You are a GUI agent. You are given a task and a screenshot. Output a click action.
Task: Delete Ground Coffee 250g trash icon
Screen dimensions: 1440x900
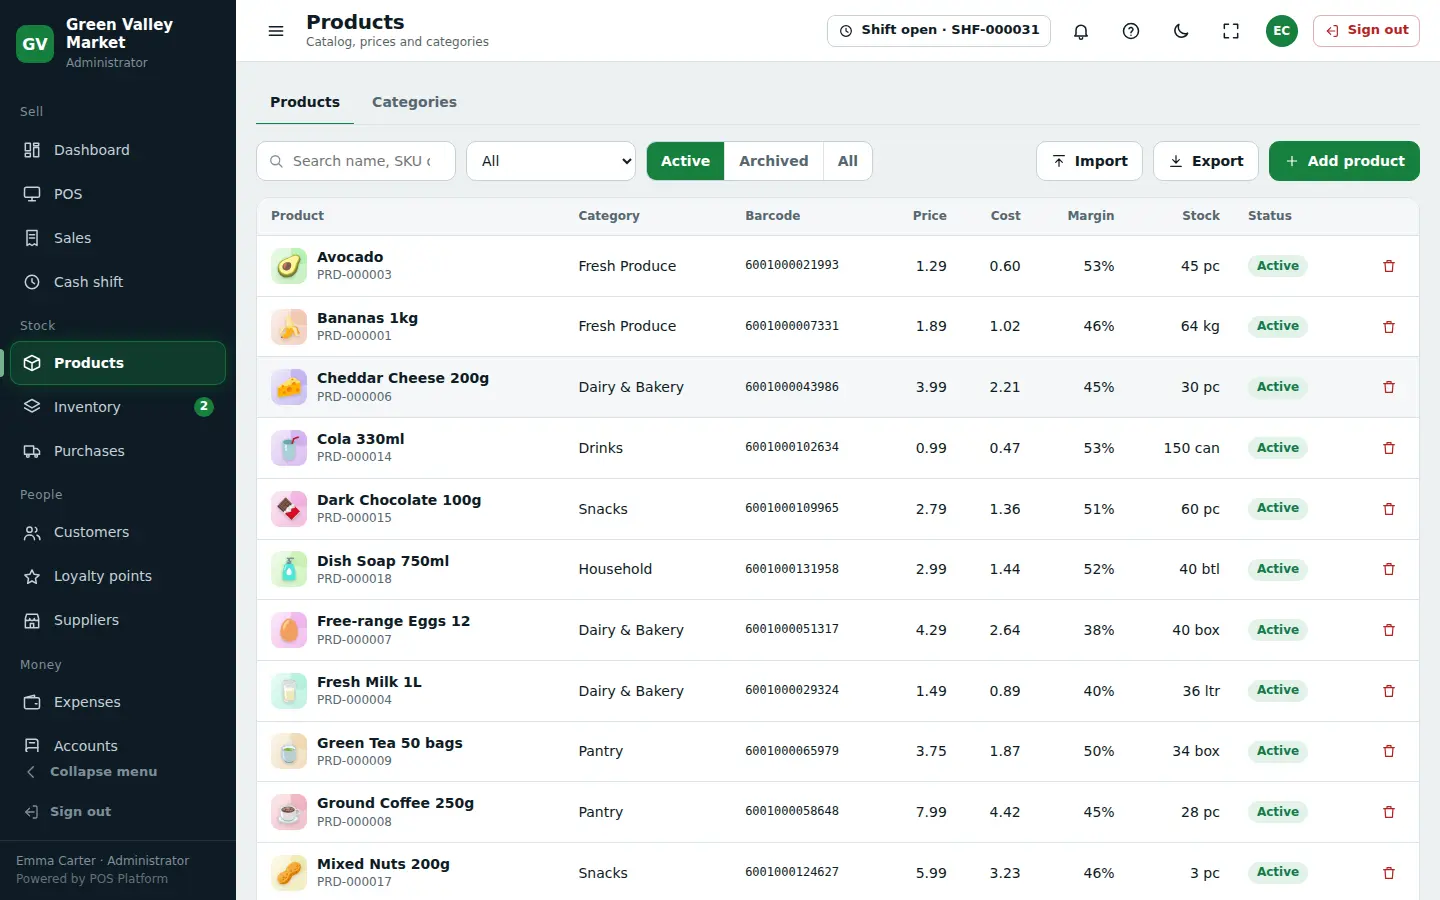[x=1389, y=812]
